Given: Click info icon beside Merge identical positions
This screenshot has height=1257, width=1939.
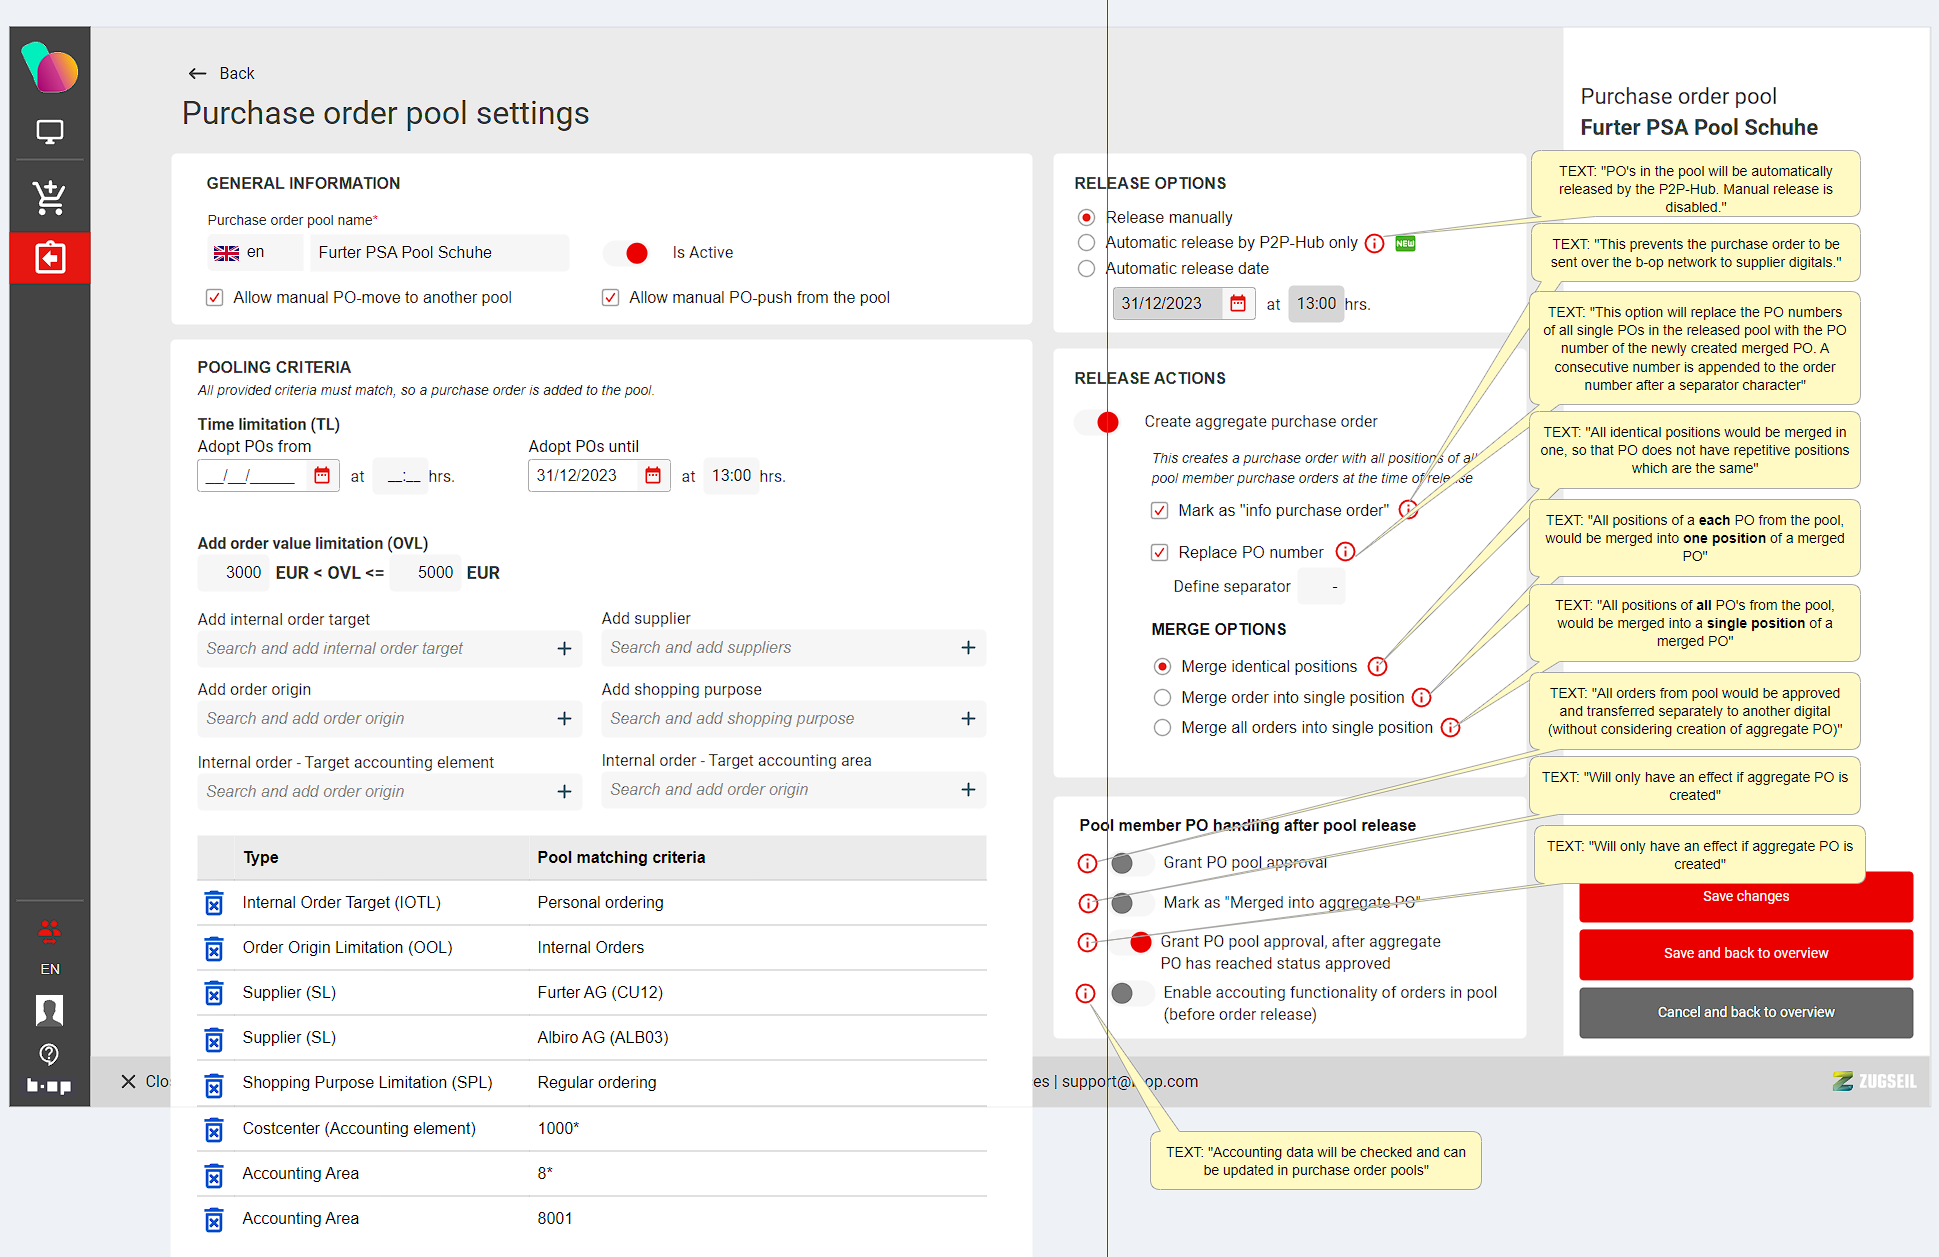Looking at the screenshot, I should 1378,667.
